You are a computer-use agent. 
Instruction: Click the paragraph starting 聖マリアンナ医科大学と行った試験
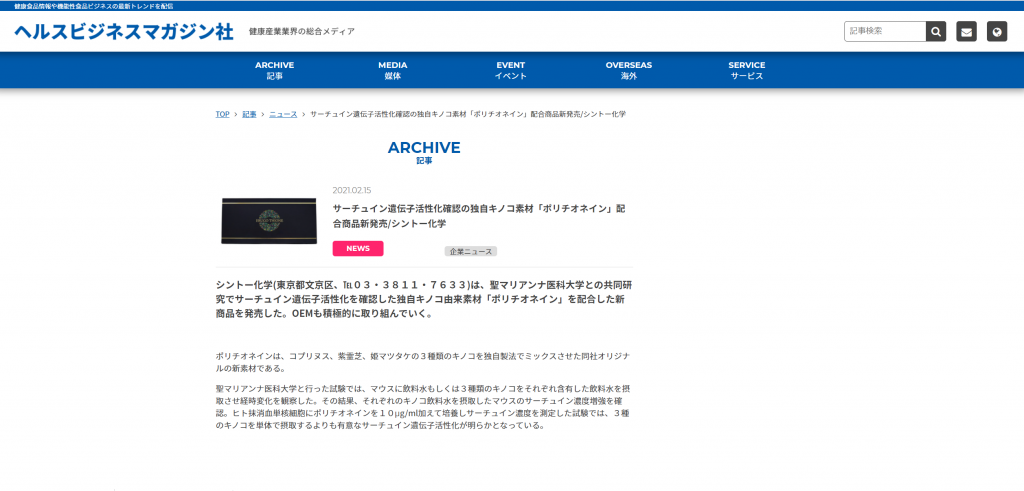(x=423, y=407)
